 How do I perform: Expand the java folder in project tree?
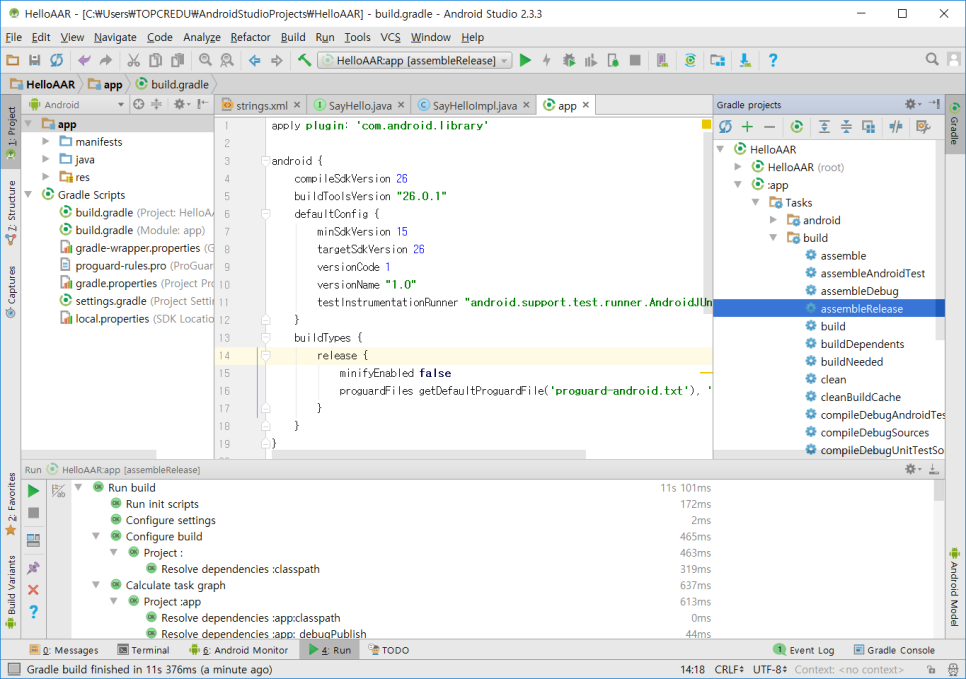[x=46, y=159]
